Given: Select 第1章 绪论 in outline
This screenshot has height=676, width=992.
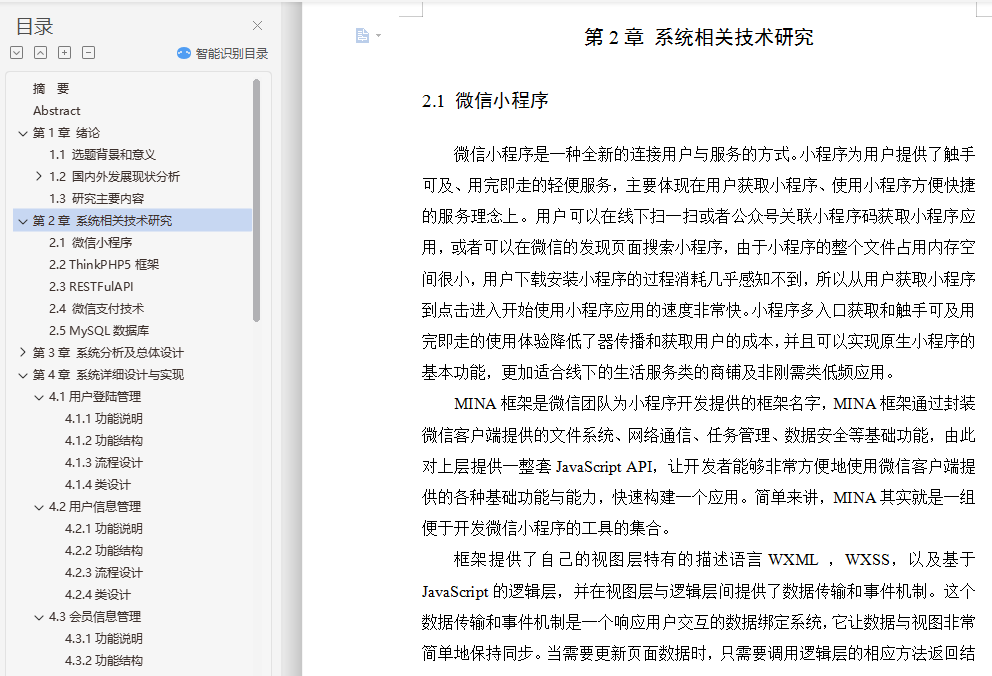Looking at the screenshot, I should (66, 133).
